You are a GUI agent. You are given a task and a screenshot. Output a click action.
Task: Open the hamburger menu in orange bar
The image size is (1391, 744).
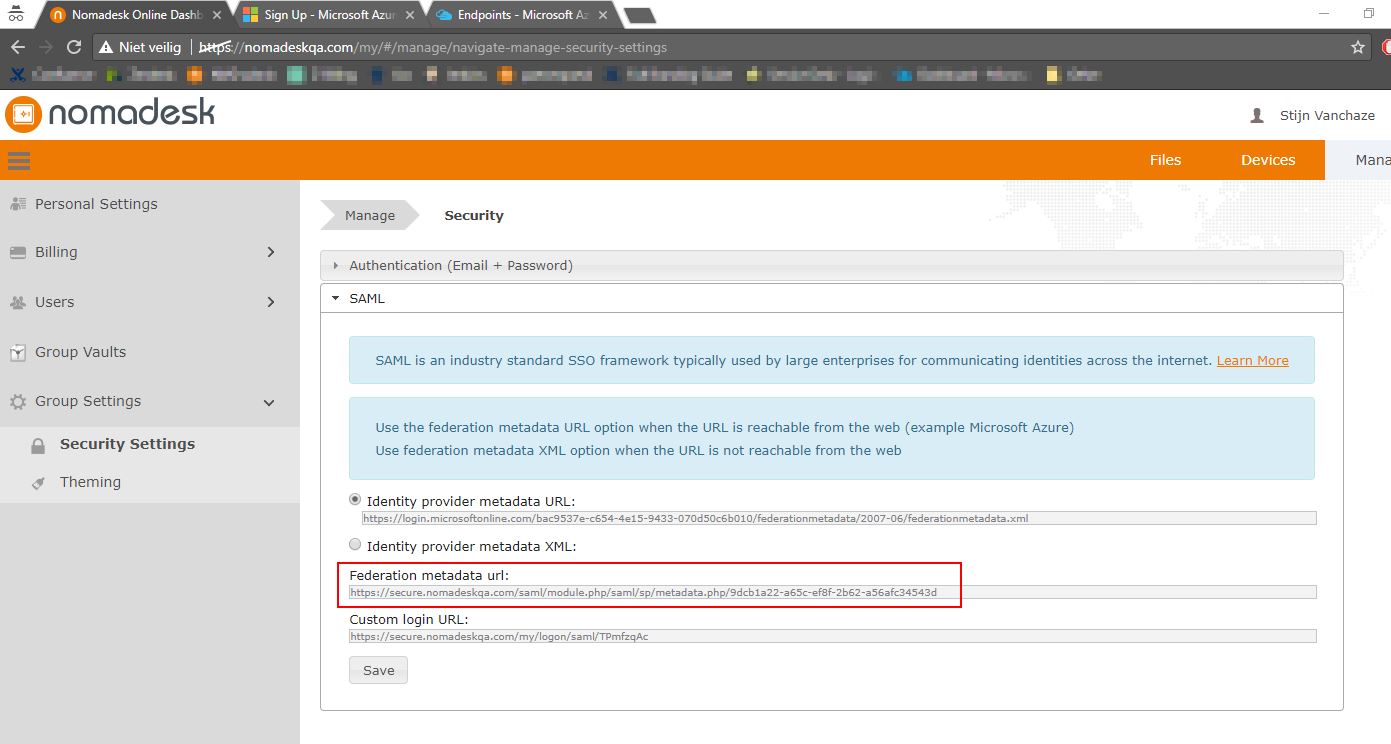19,160
